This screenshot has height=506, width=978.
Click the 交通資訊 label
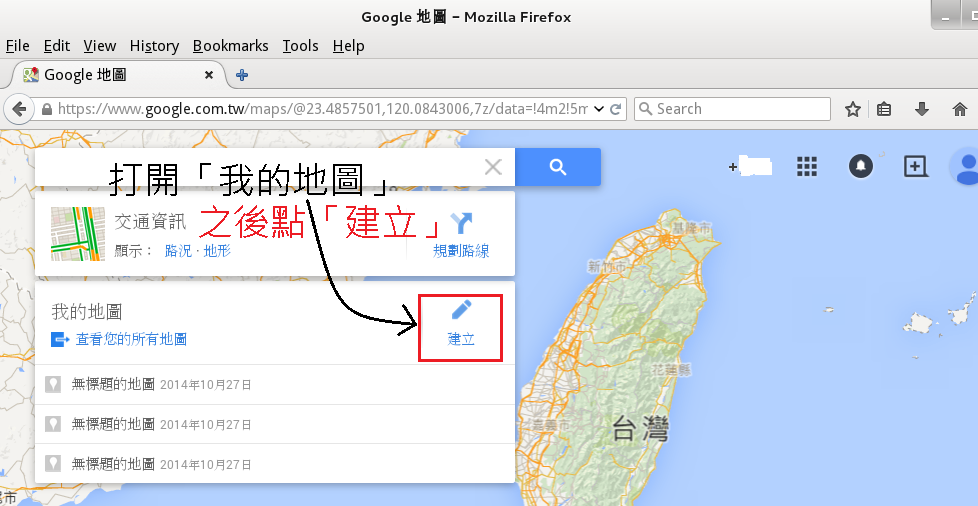coord(150,221)
